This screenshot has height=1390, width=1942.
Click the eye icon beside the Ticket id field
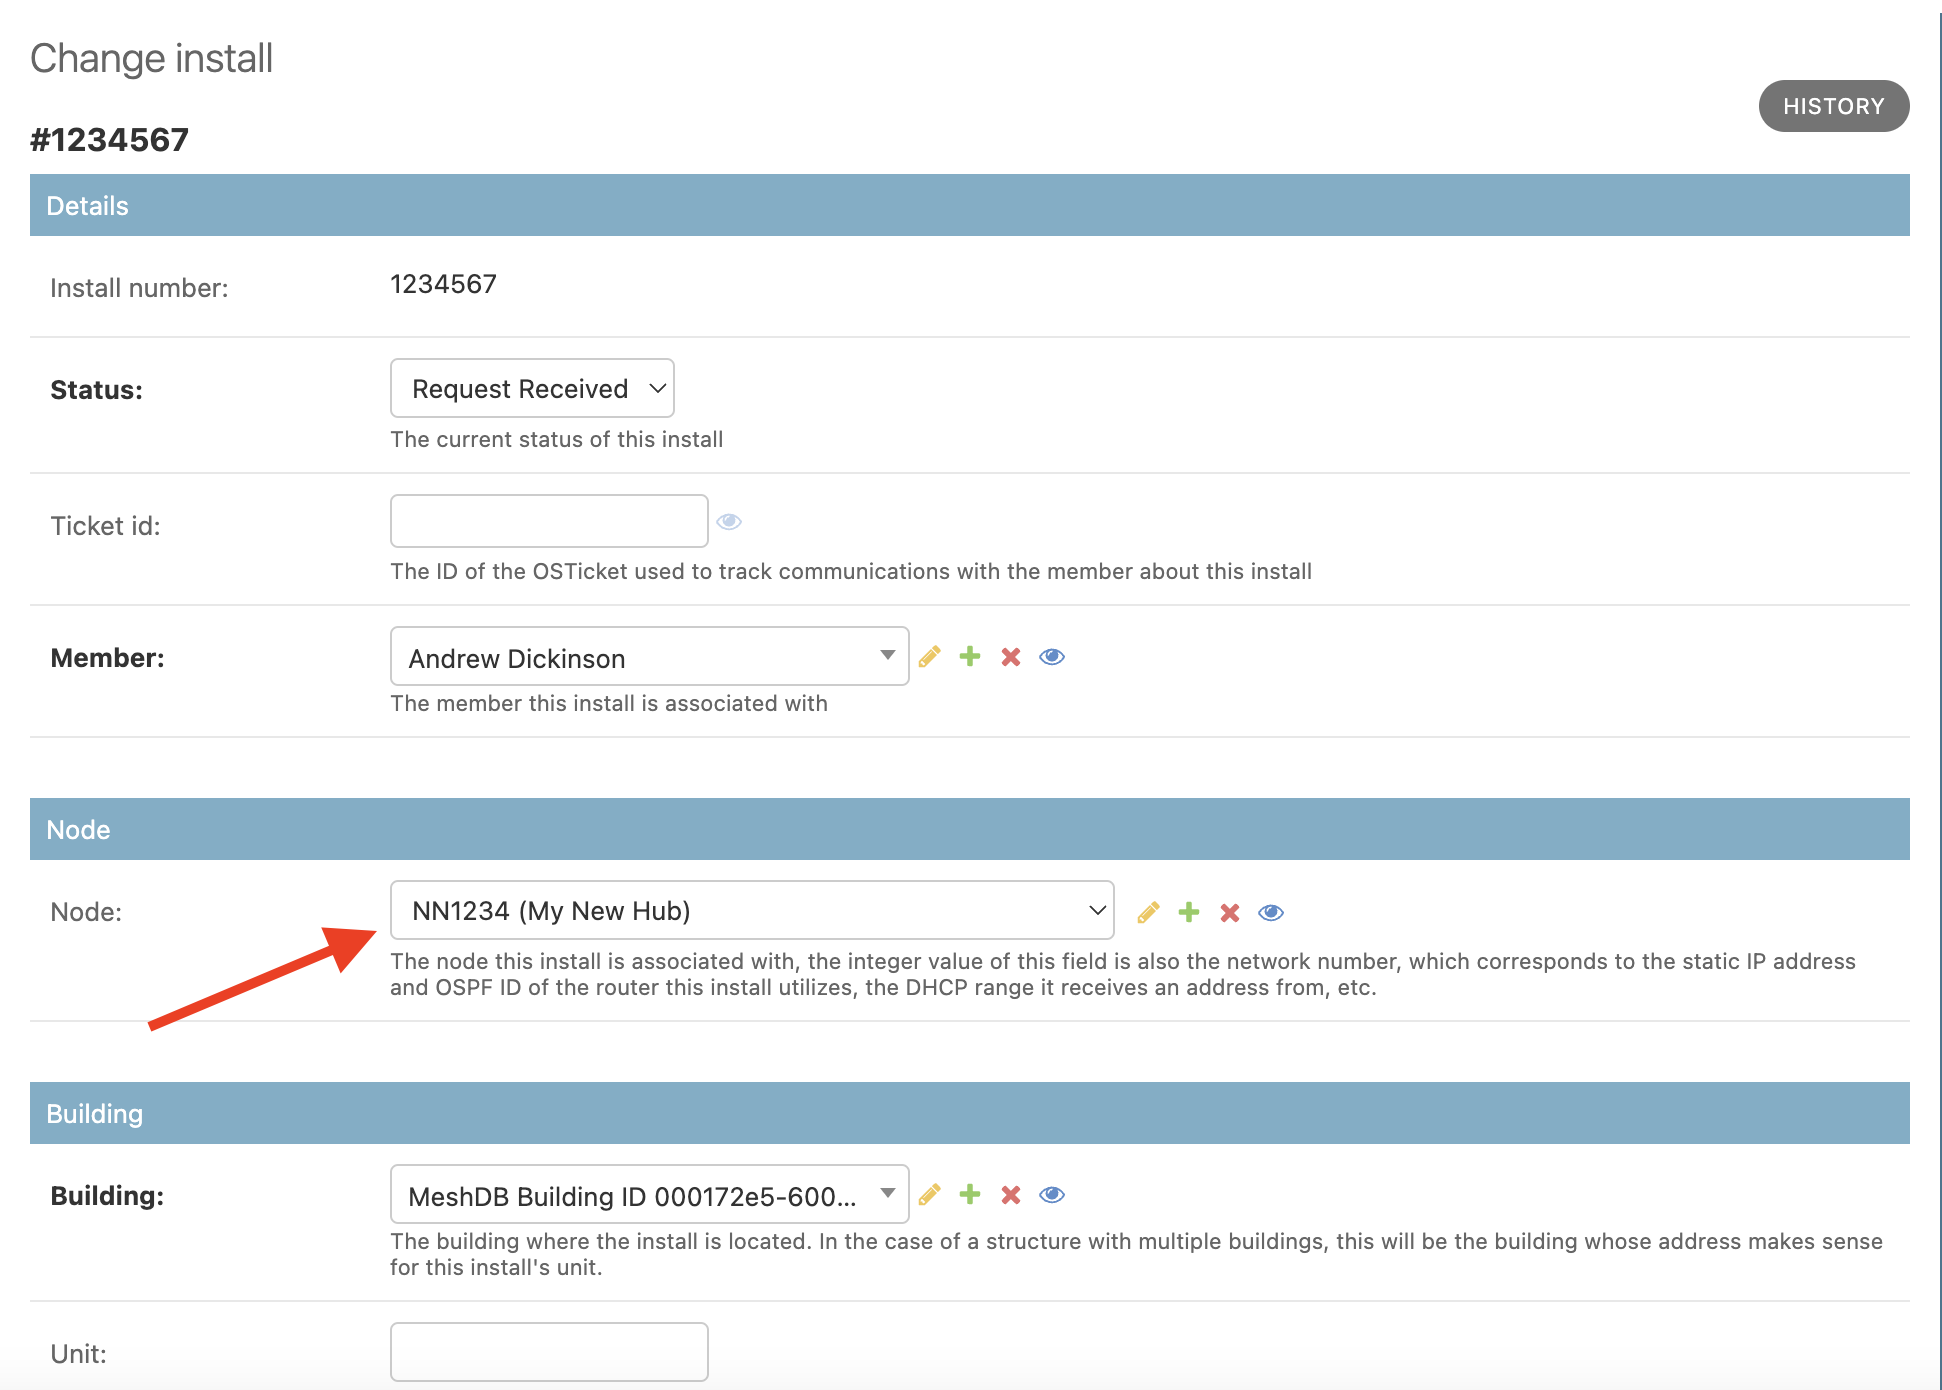[729, 521]
